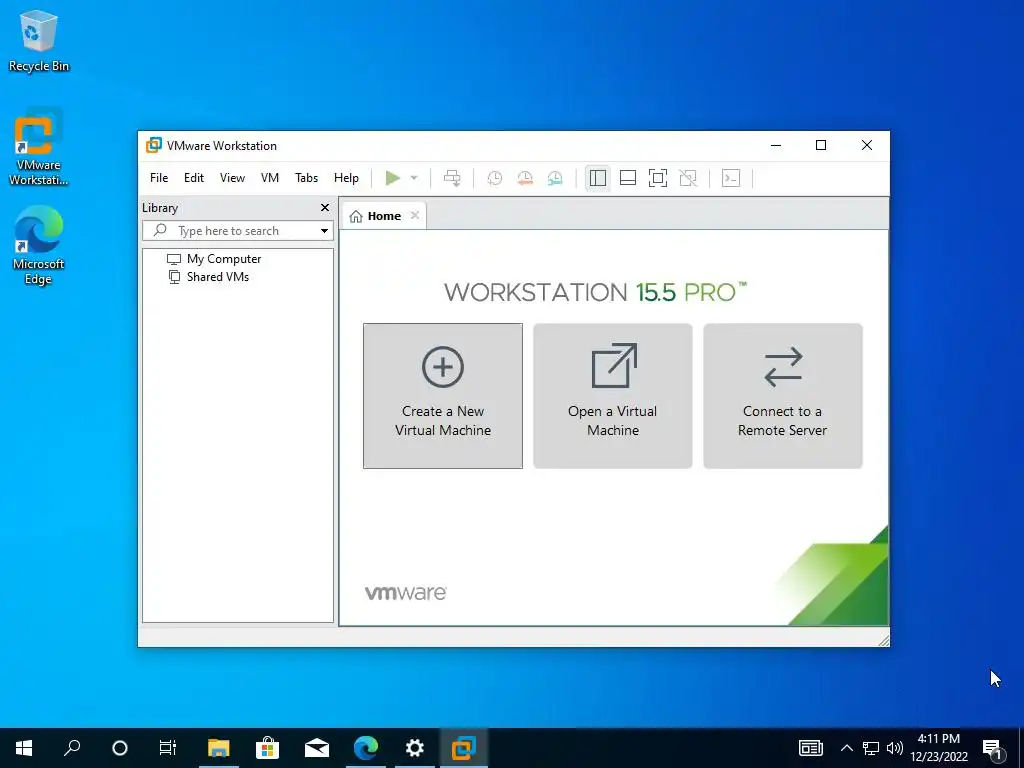Screen dimensions: 1024x768
Task: Open the View menu
Action: point(232,178)
